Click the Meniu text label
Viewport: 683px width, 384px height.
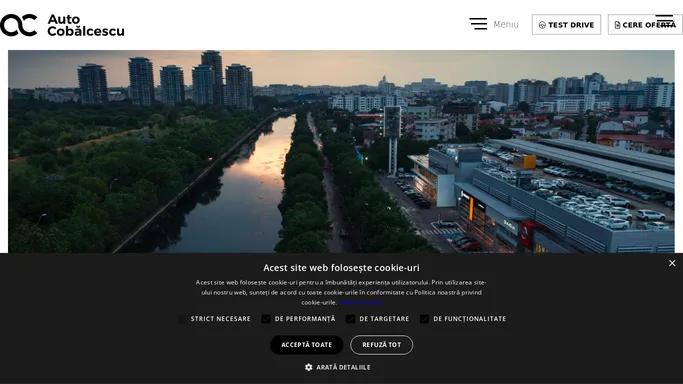506,24
